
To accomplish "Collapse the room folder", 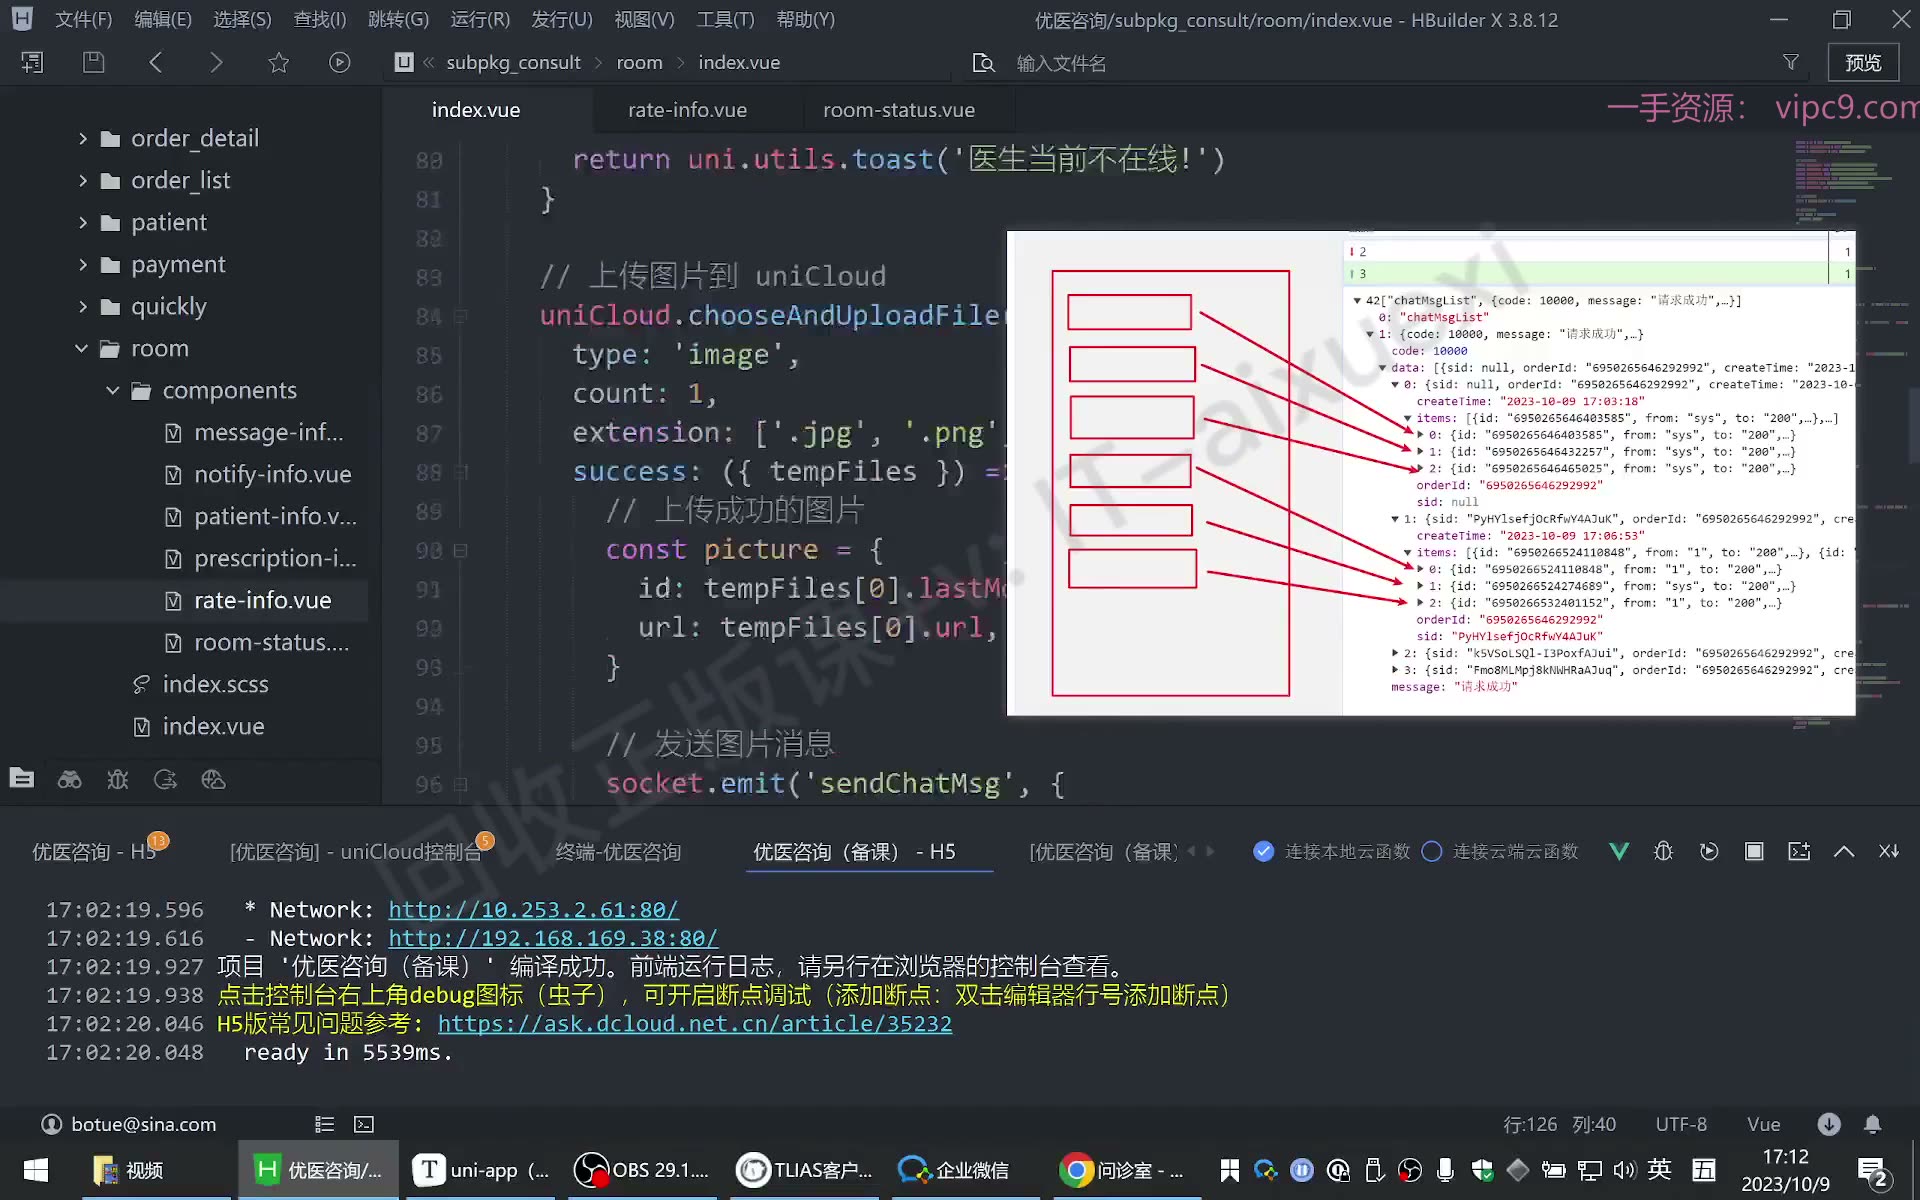I will point(82,348).
